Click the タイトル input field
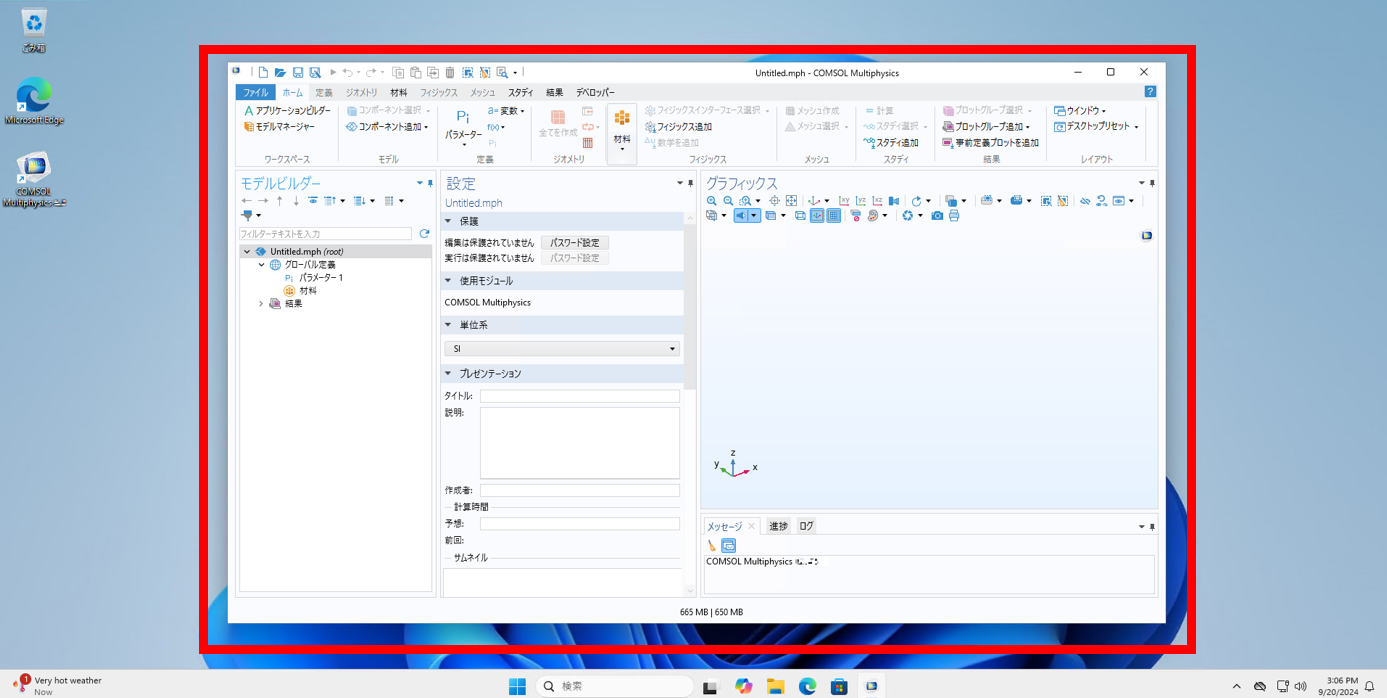This screenshot has height=698, width=1387. pos(579,396)
